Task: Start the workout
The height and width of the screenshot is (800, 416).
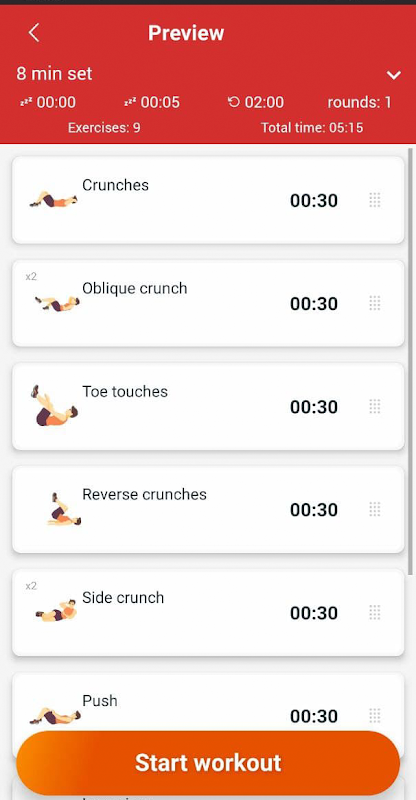Action: click(208, 762)
